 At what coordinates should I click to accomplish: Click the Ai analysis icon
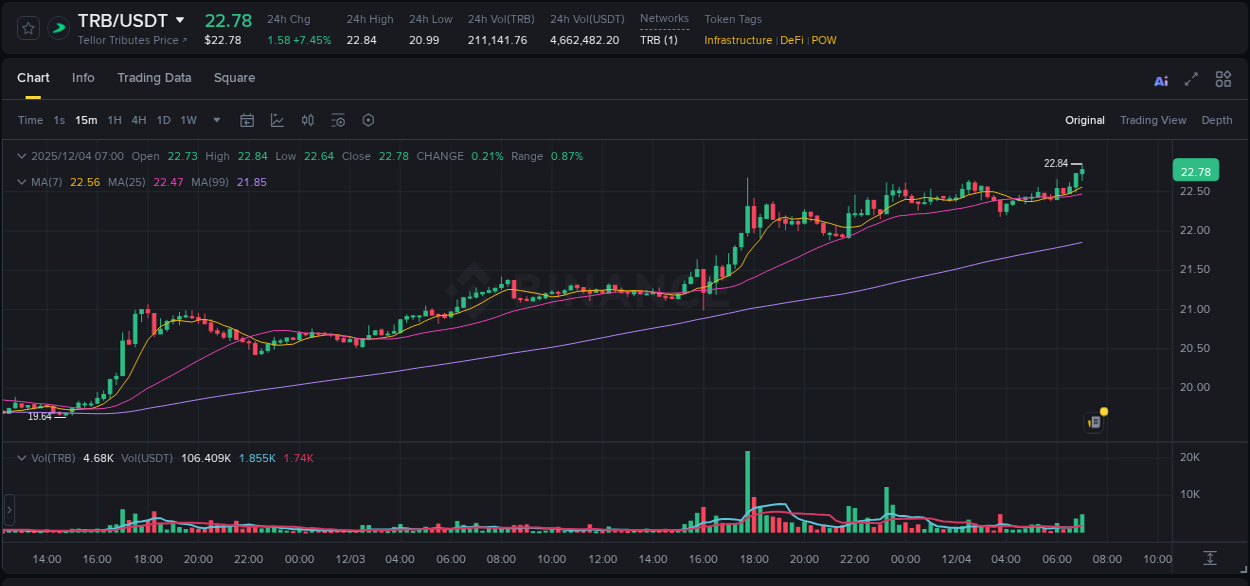coord(1160,79)
